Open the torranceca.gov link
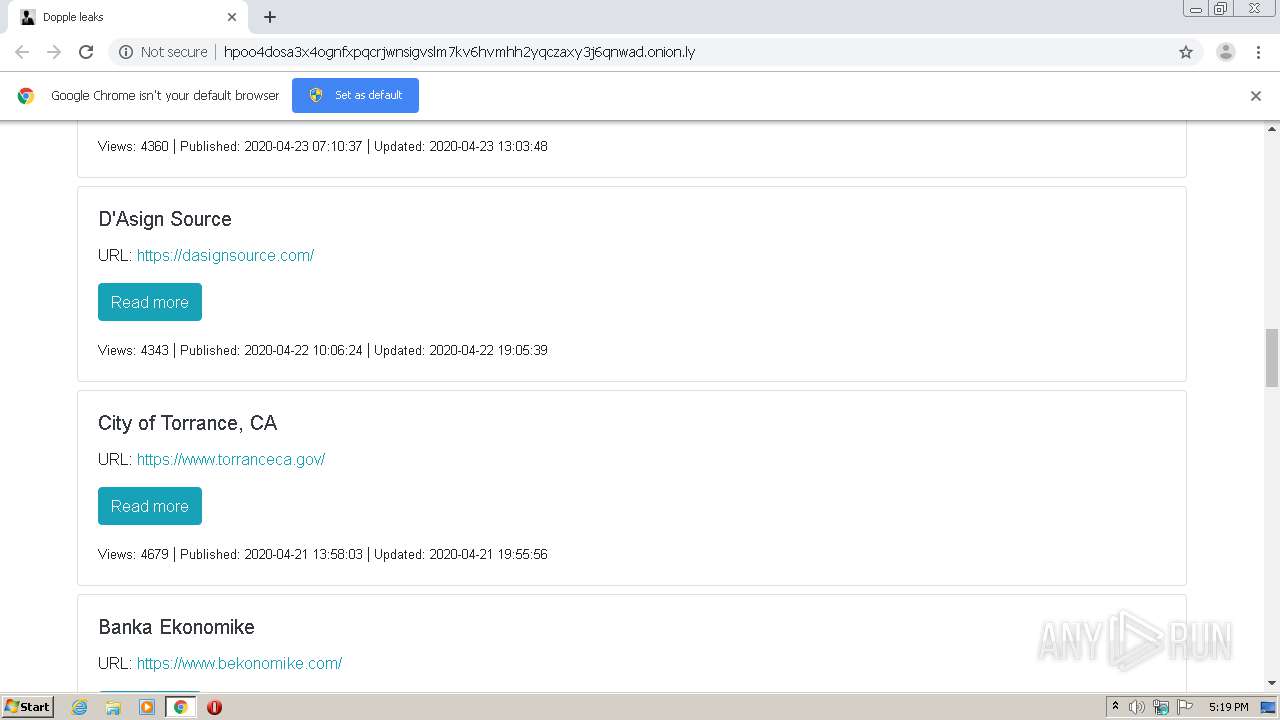Viewport: 1280px width, 720px height. [231, 459]
